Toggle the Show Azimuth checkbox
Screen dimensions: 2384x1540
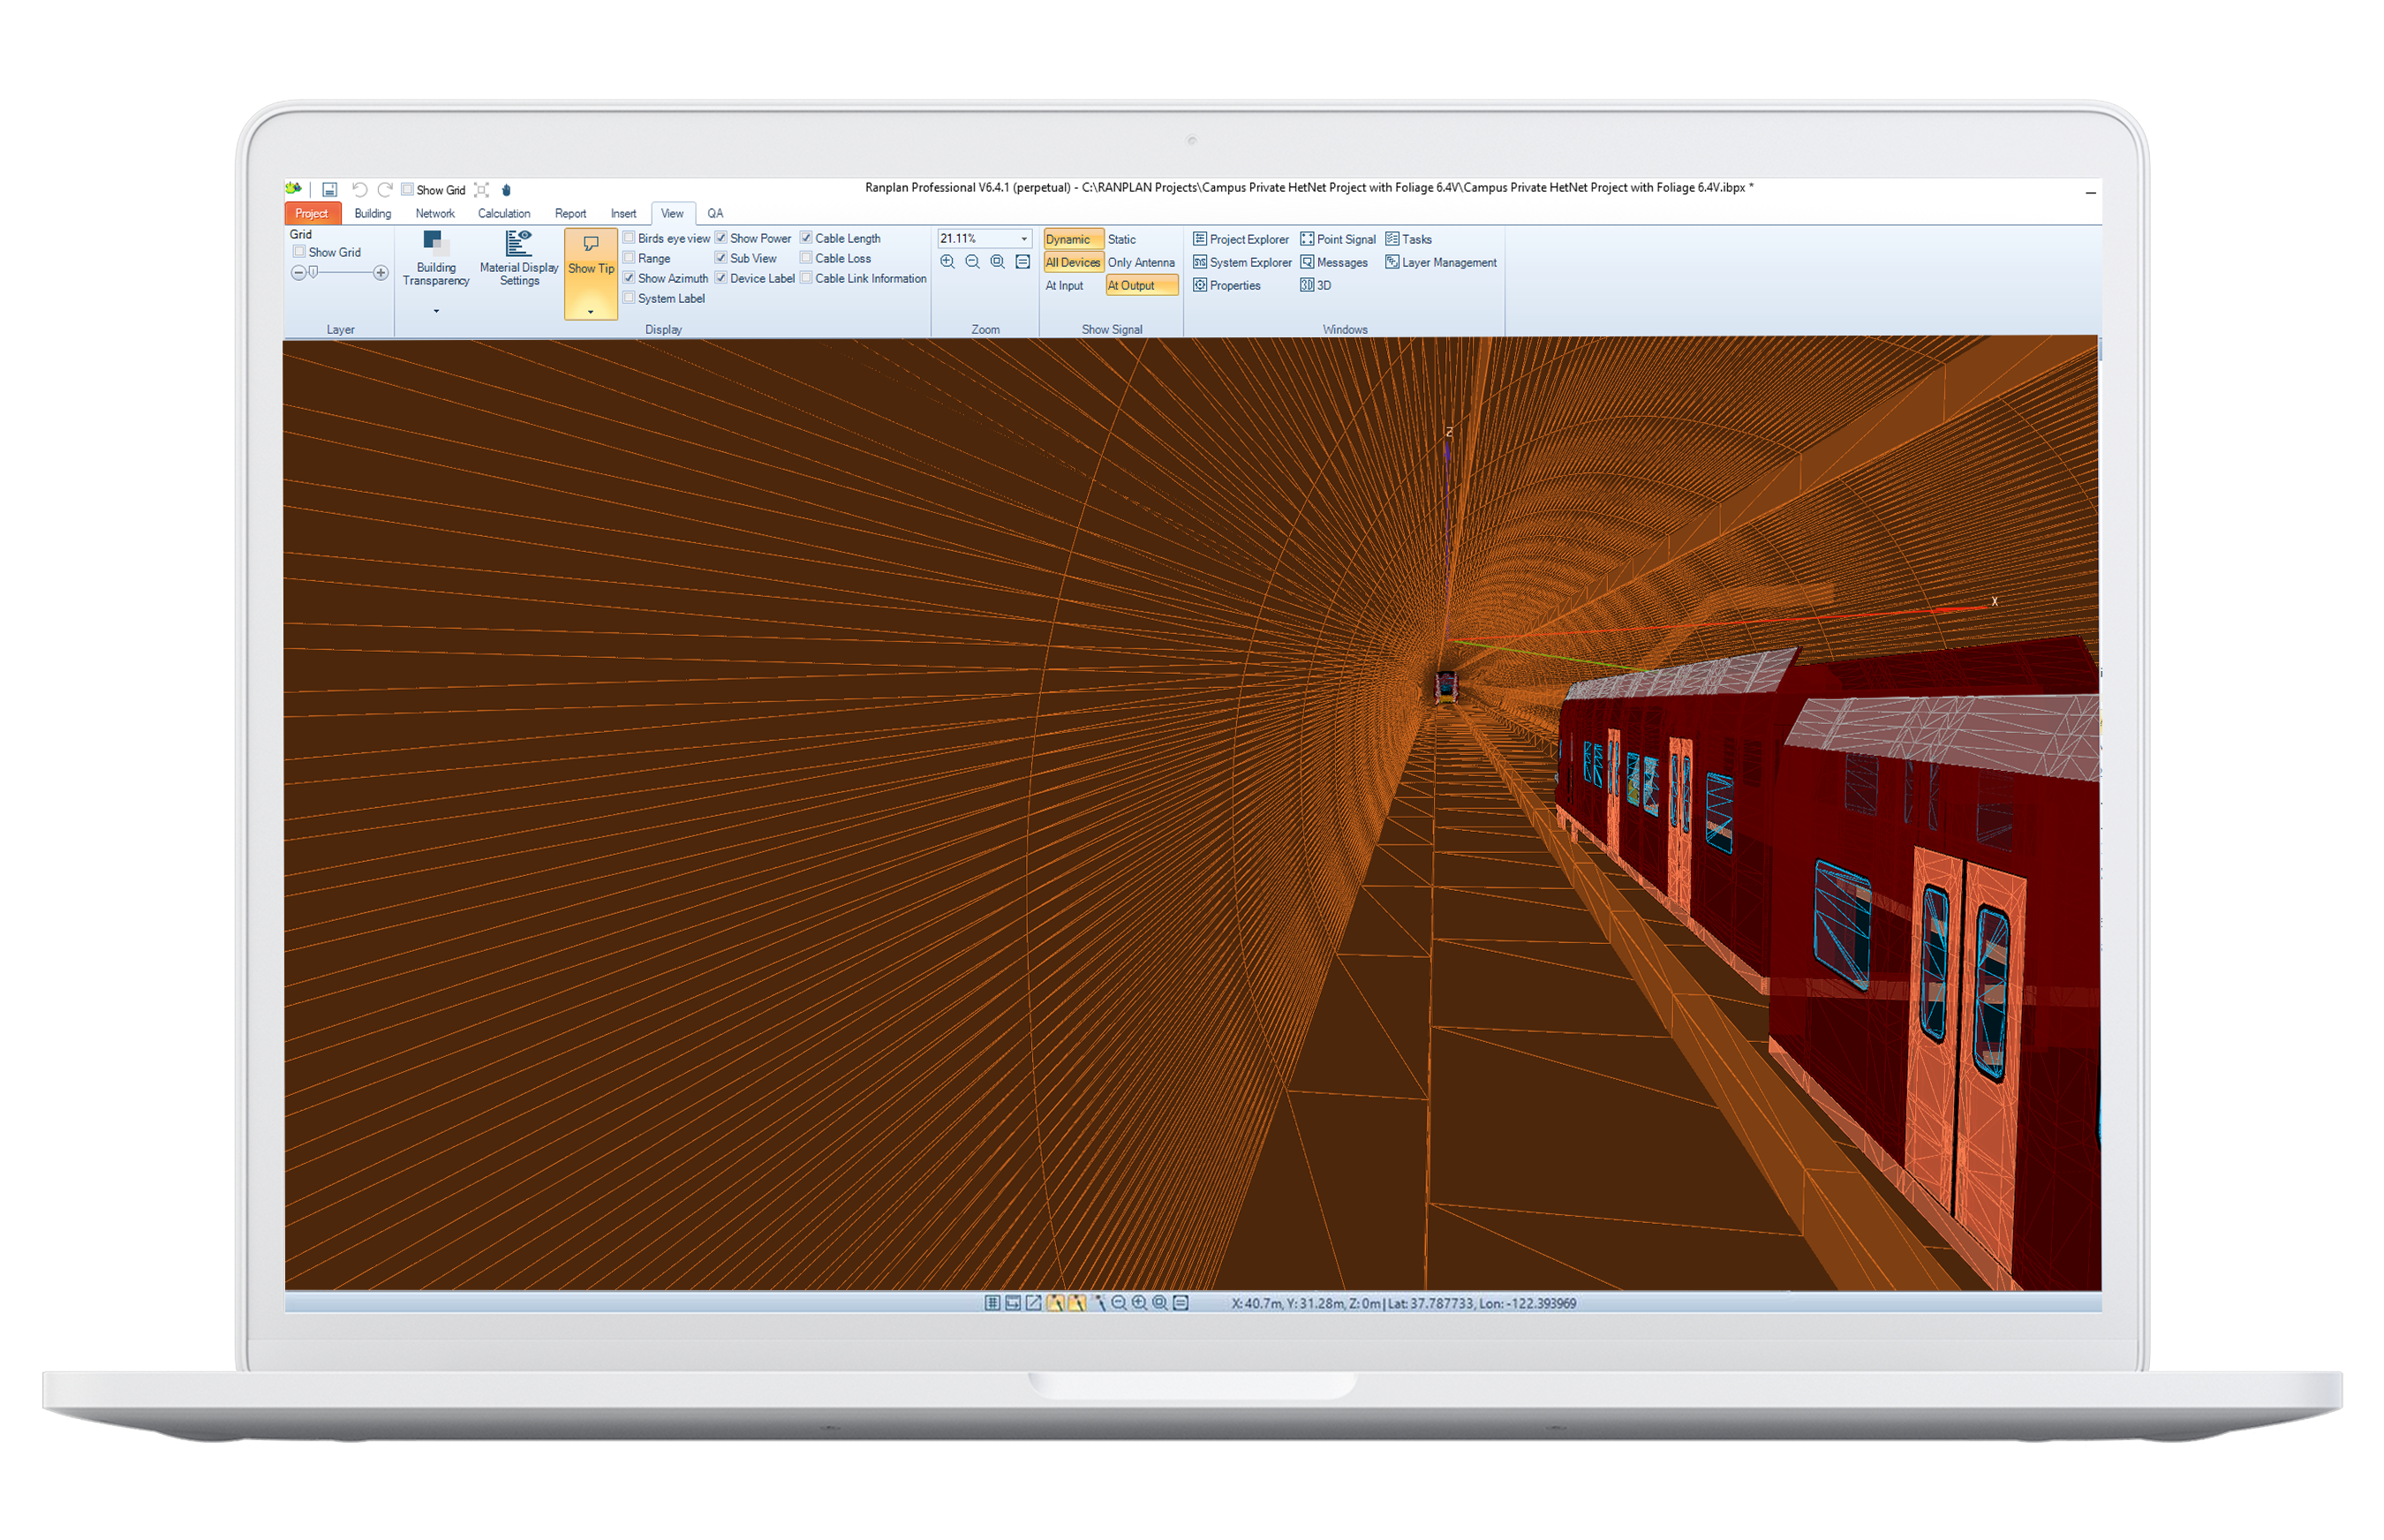click(x=629, y=280)
